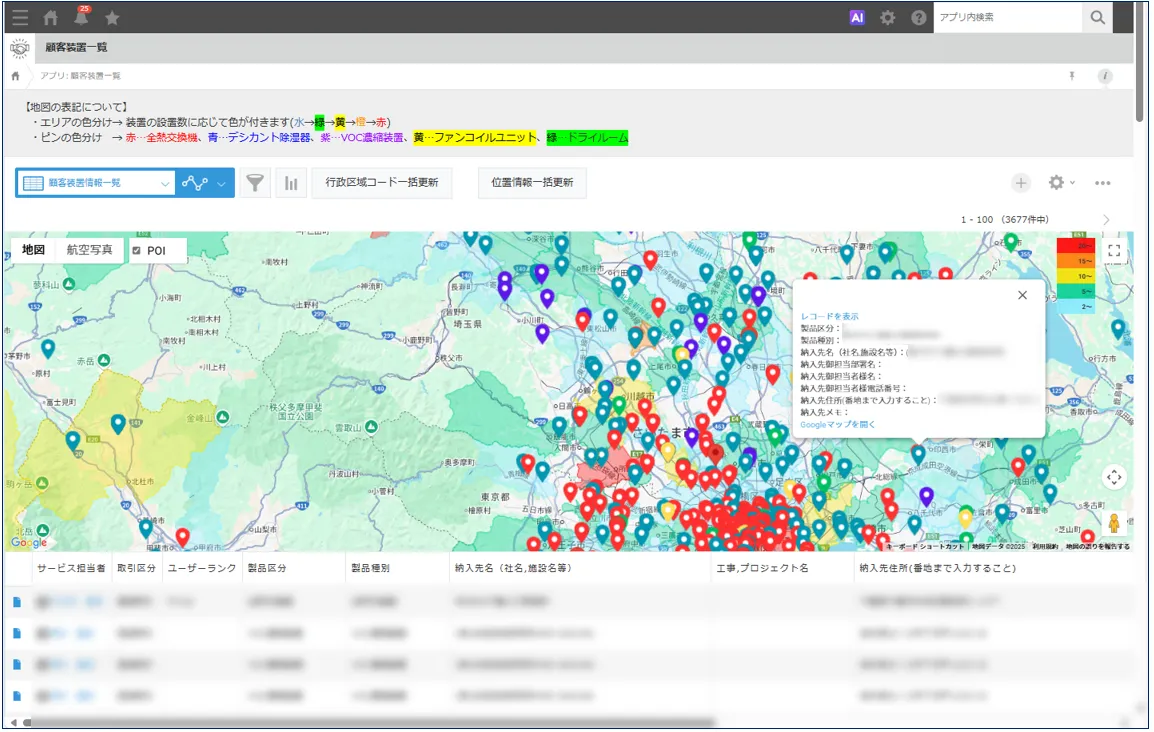Click the map camera controls button
The height and width of the screenshot is (732, 1154).
point(1114,477)
